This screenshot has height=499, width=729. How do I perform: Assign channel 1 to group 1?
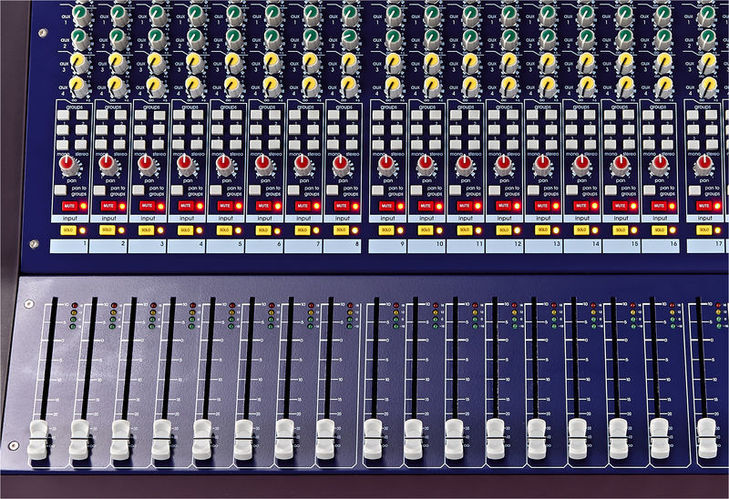click(x=63, y=115)
